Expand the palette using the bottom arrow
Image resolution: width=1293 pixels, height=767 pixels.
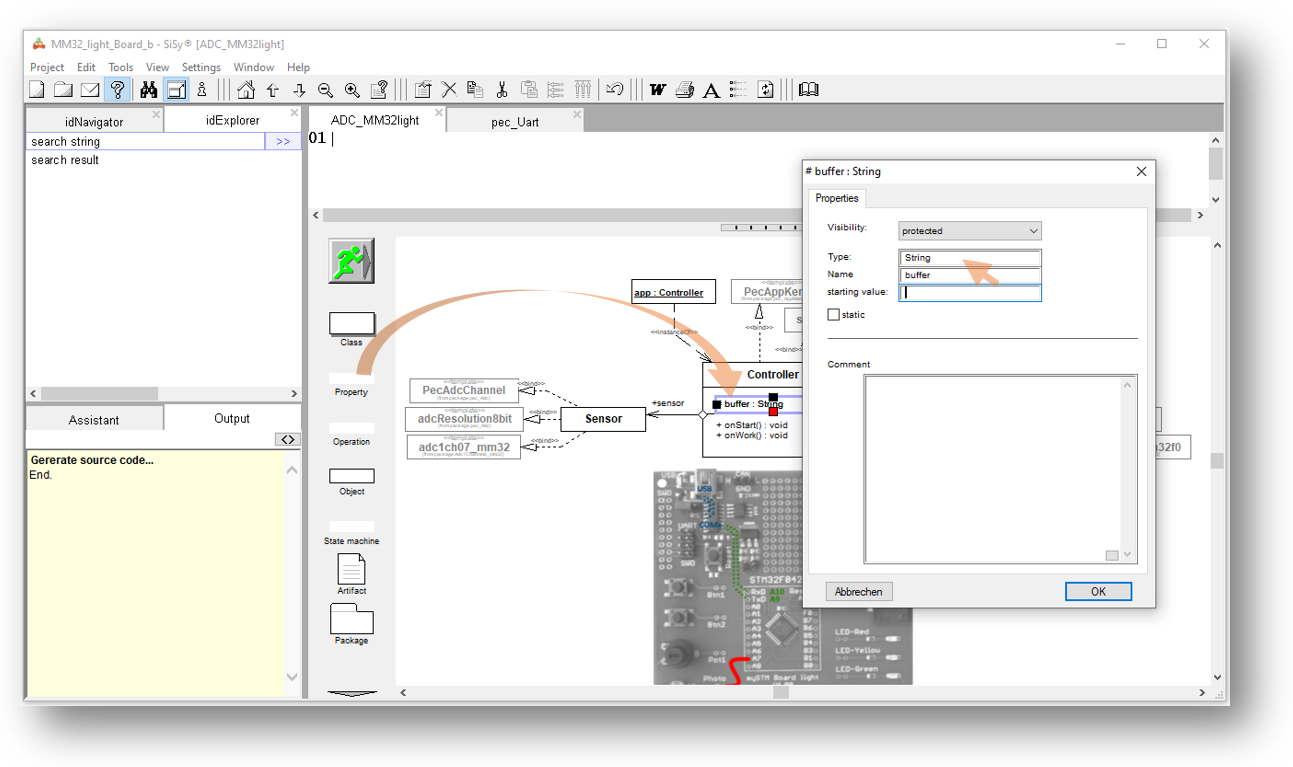point(352,692)
